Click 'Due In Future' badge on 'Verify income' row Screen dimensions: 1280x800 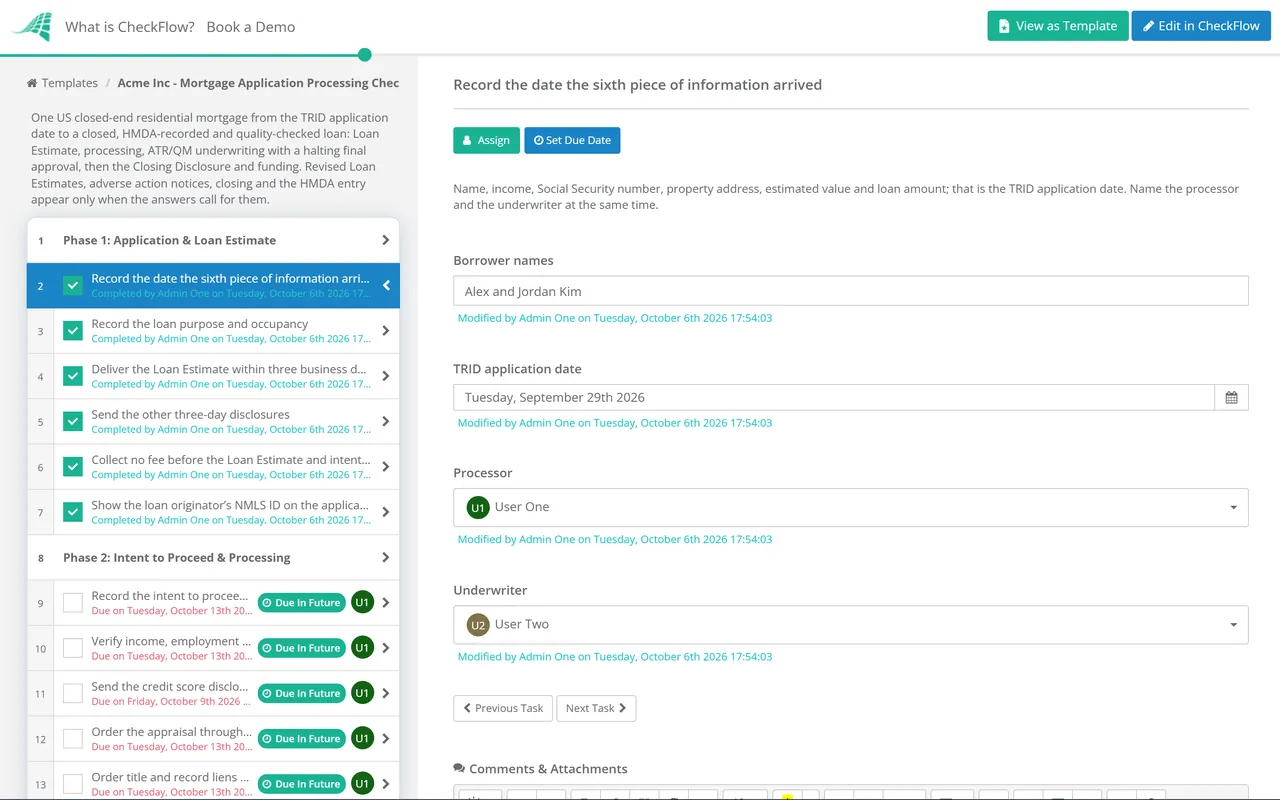(301, 648)
